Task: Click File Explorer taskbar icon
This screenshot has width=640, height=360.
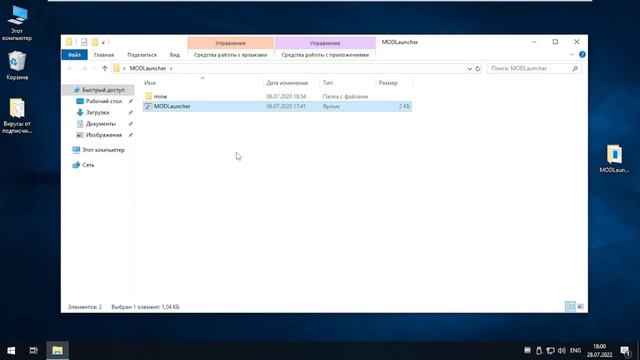Action: [57, 351]
